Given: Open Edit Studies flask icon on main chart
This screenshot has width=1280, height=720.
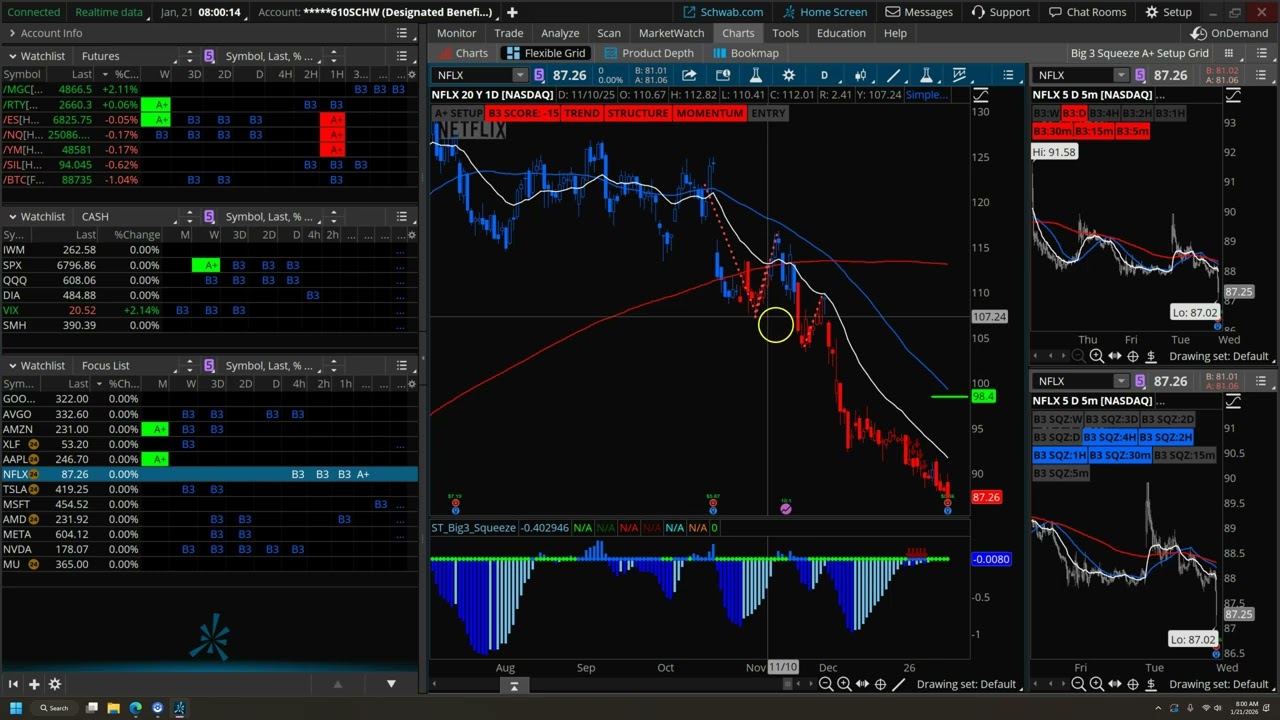Looking at the screenshot, I should tap(756, 75).
